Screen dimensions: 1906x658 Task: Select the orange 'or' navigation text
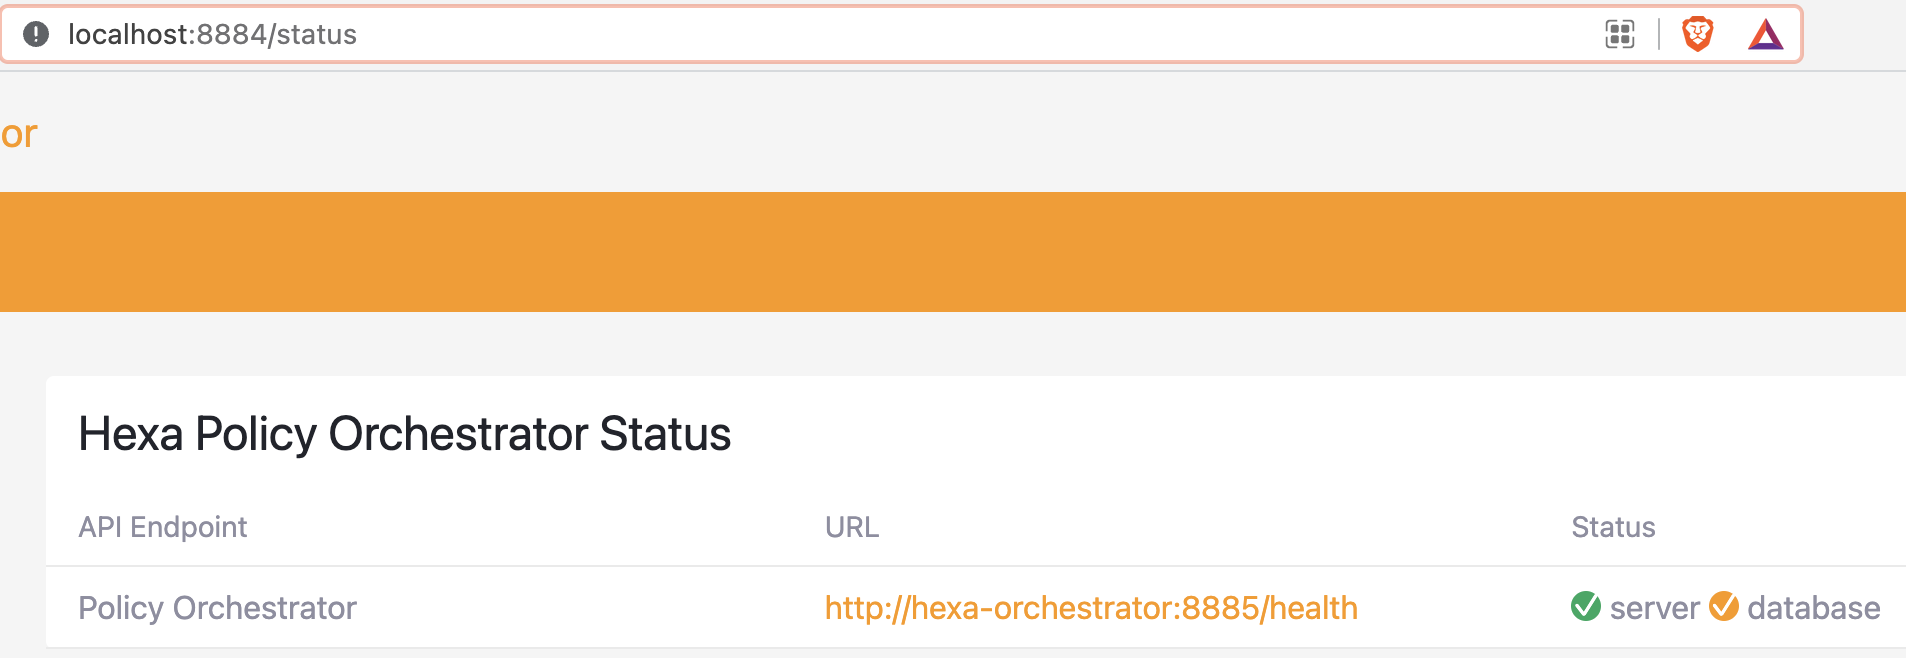19,133
